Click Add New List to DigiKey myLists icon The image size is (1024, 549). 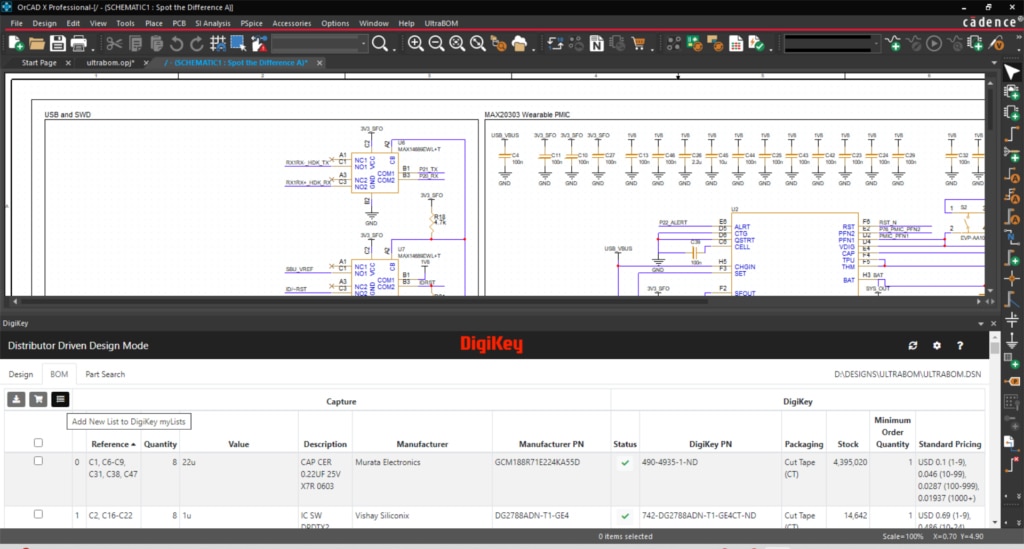(61, 399)
